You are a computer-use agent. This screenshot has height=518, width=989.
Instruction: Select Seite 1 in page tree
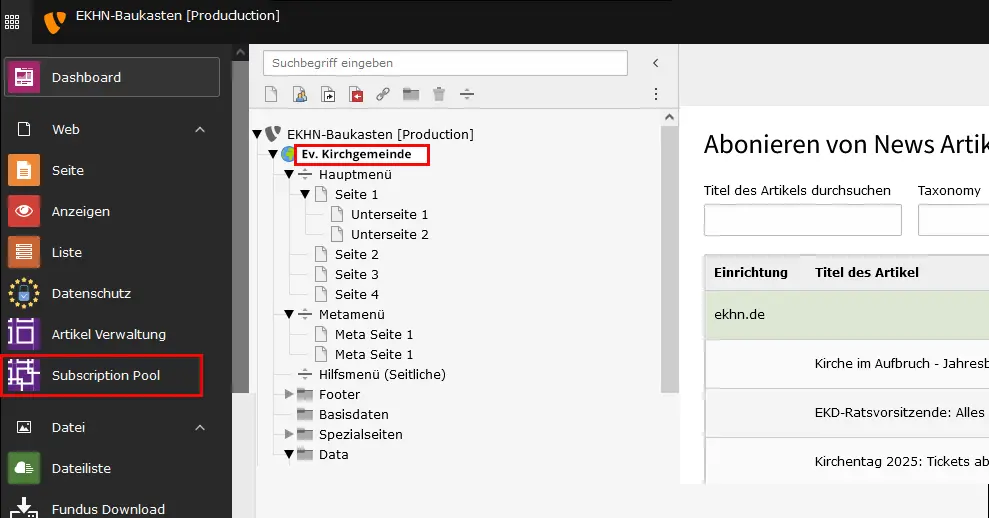[356, 194]
